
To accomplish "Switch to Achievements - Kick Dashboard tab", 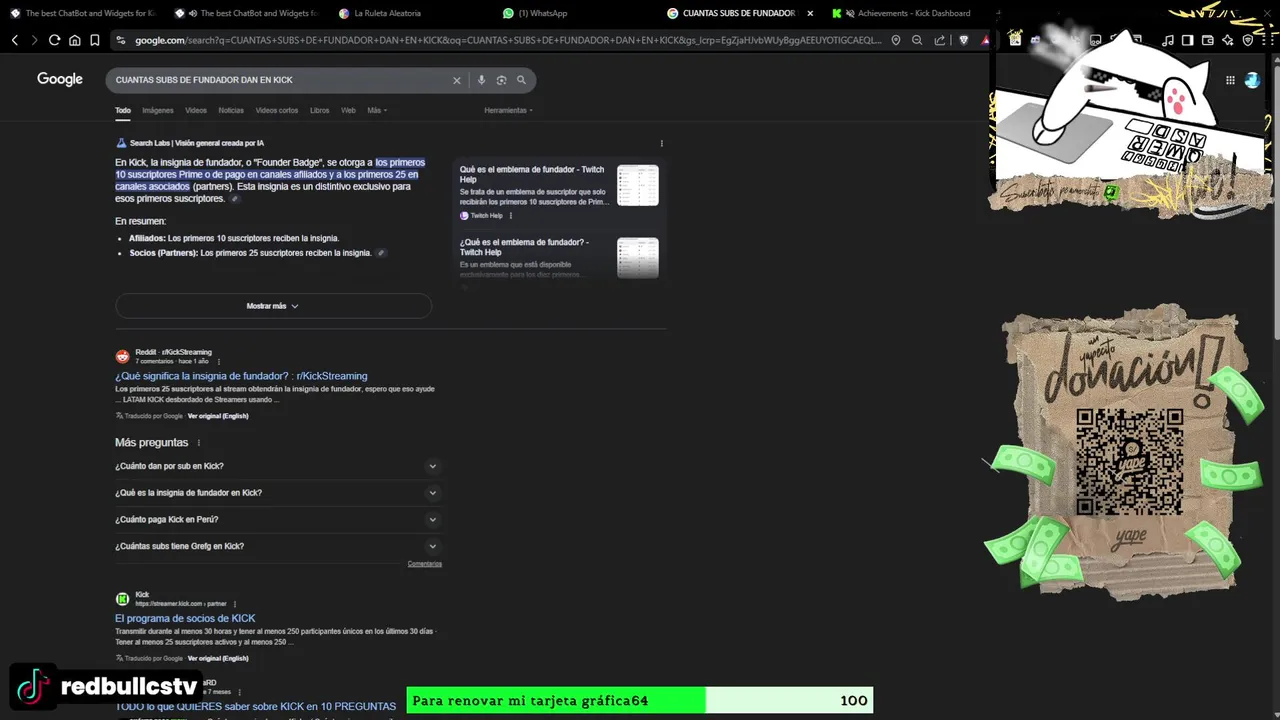I will pyautogui.click(x=907, y=13).
